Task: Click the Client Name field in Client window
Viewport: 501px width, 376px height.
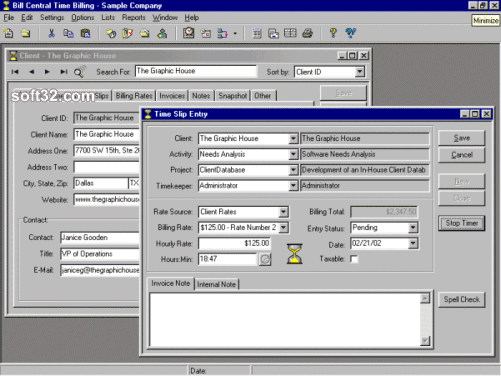Action: point(106,134)
